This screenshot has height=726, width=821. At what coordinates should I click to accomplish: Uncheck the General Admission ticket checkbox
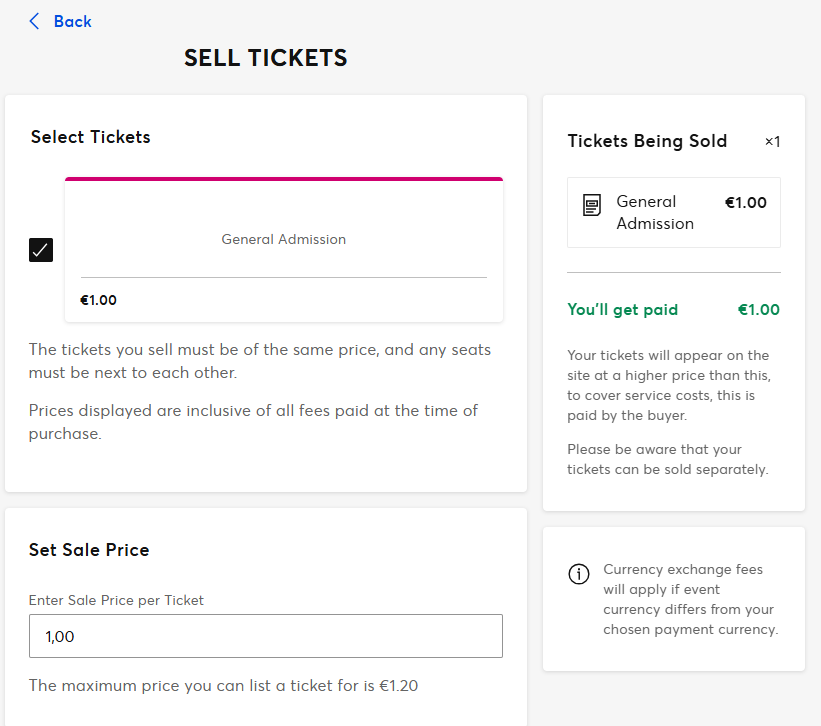coord(41,250)
